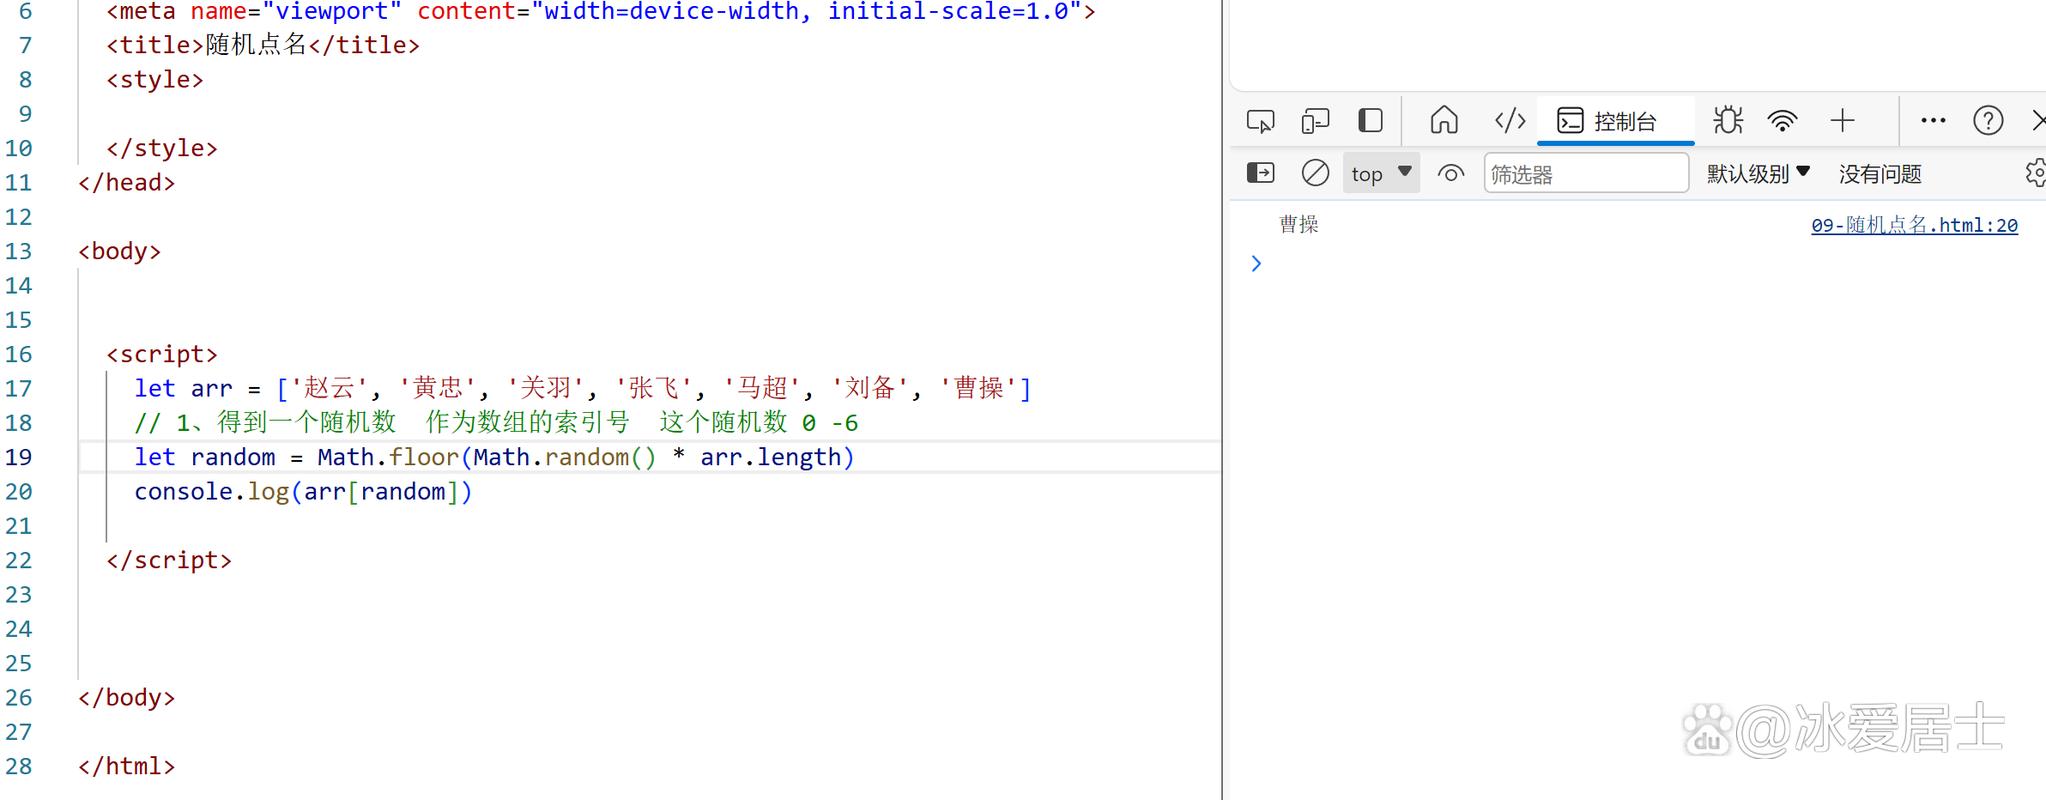Click the 'console.log(arr[random])' statement
This screenshot has width=2046, height=800.
(303, 491)
